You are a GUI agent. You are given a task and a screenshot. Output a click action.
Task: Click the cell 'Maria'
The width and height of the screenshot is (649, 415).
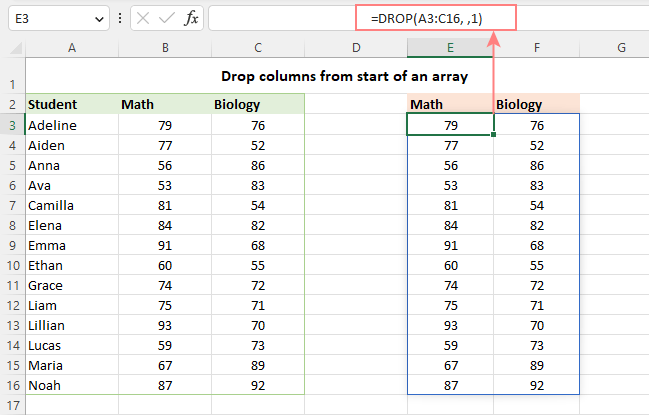tap(72, 365)
